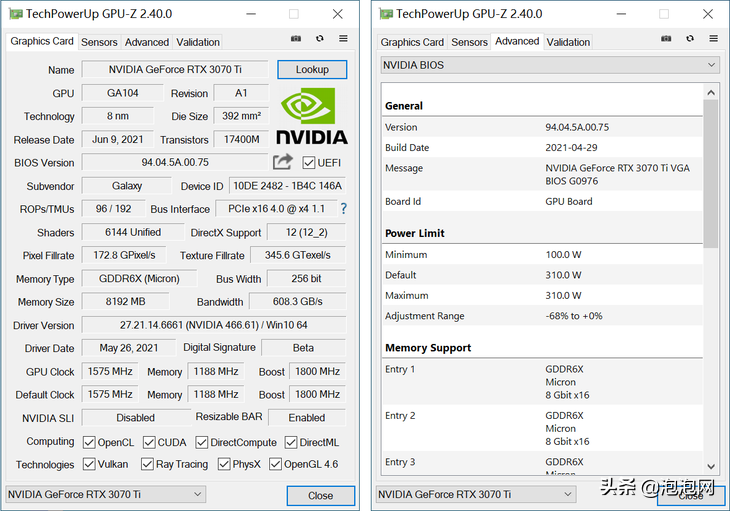Click the Digital Signature field showing Beta
The width and height of the screenshot is (730, 511).
click(304, 348)
